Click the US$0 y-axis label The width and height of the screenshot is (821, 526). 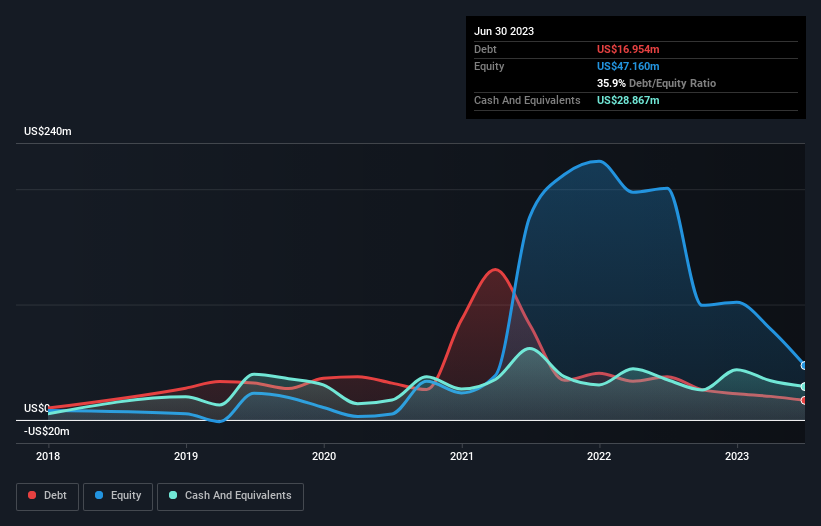click(37, 408)
